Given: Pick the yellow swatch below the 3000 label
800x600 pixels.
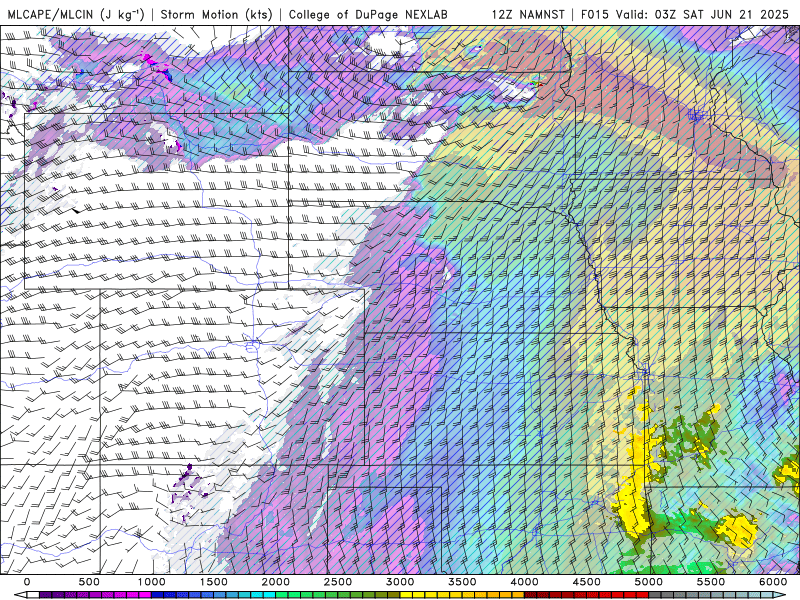Looking at the screenshot, I should click(406, 595).
